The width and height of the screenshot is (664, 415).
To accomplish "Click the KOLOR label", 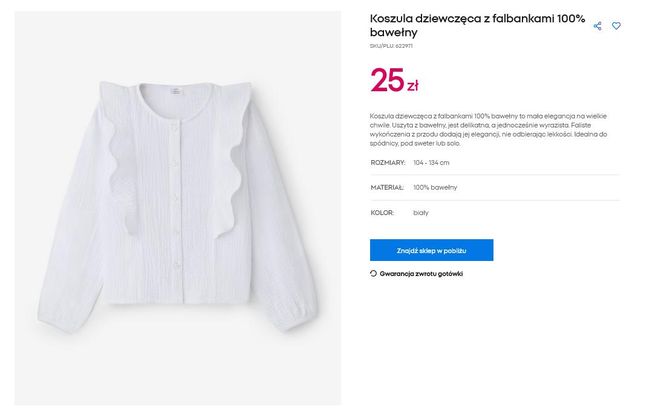I will (382, 213).
